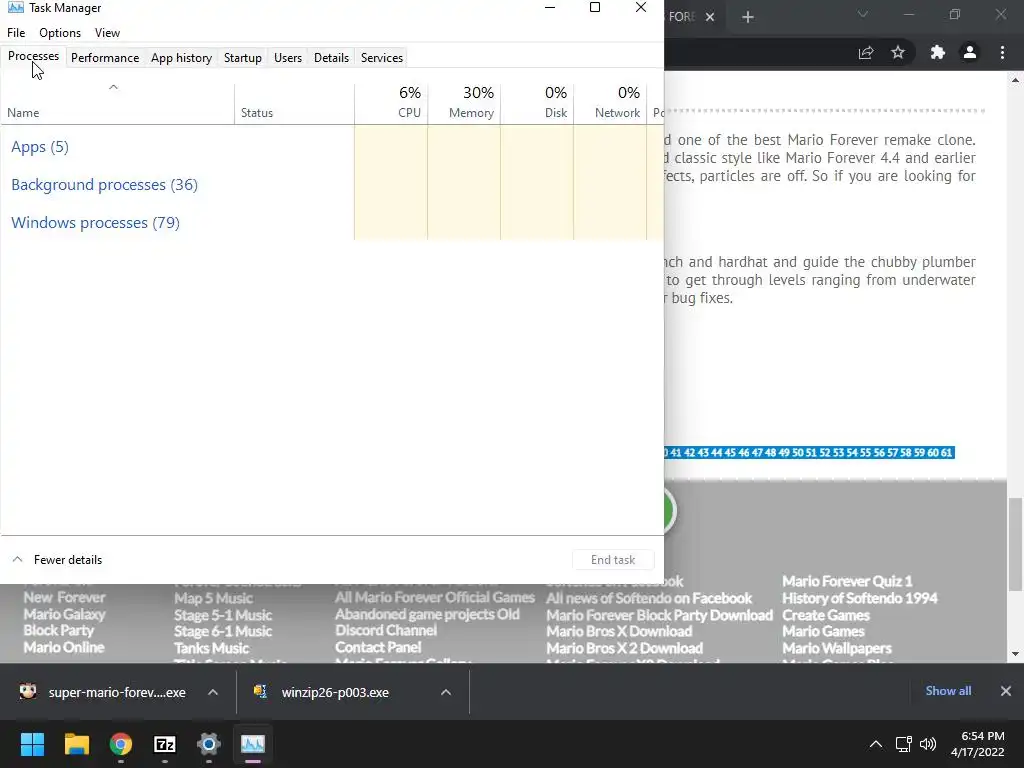Screen dimensions: 1024x768
Task: Open the Mario Galaxy link on the webpage
Action: 64,614
